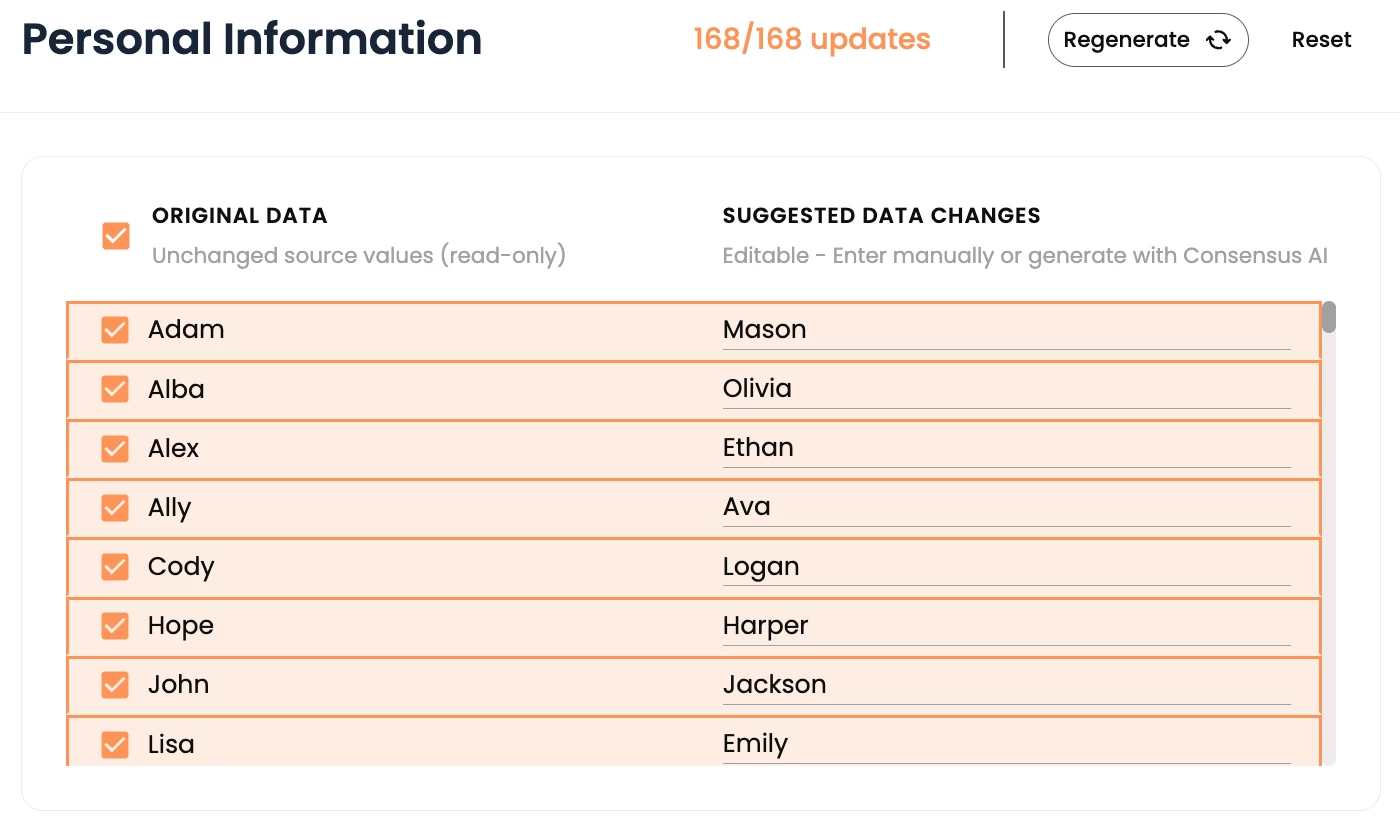The height and width of the screenshot is (830, 1400).
Task: Toggle the checkbox next to Alex
Action: point(115,448)
